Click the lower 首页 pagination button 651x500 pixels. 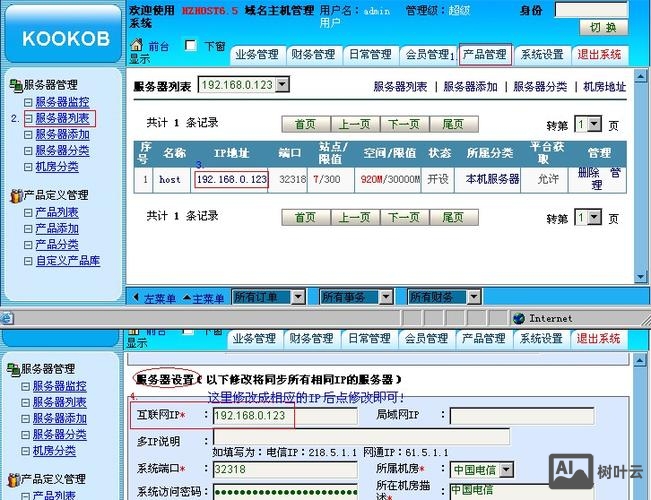(x=306, y=217)
